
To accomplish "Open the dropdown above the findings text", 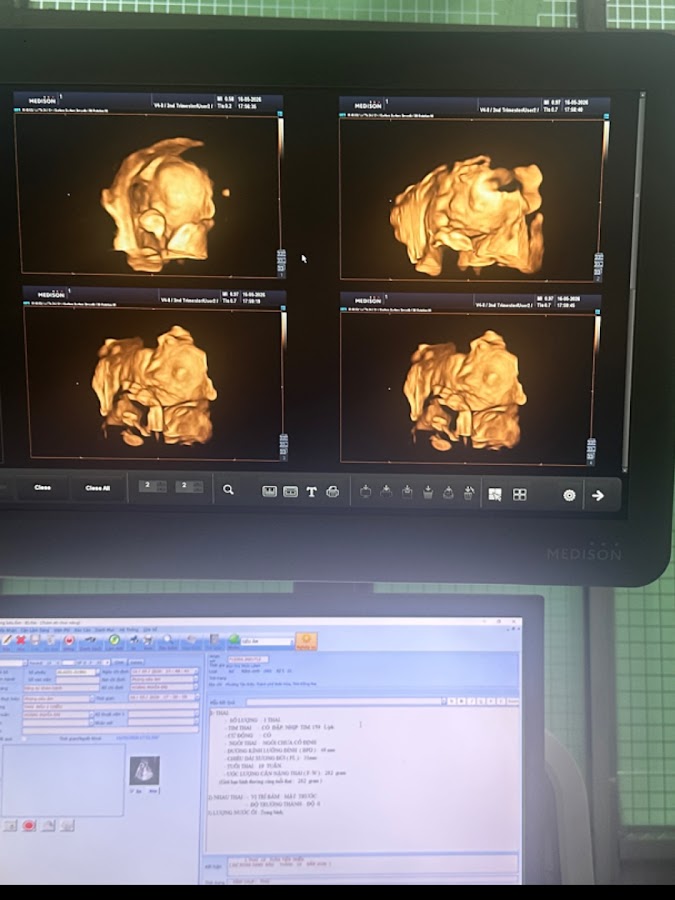I will (x=346, y=701).
